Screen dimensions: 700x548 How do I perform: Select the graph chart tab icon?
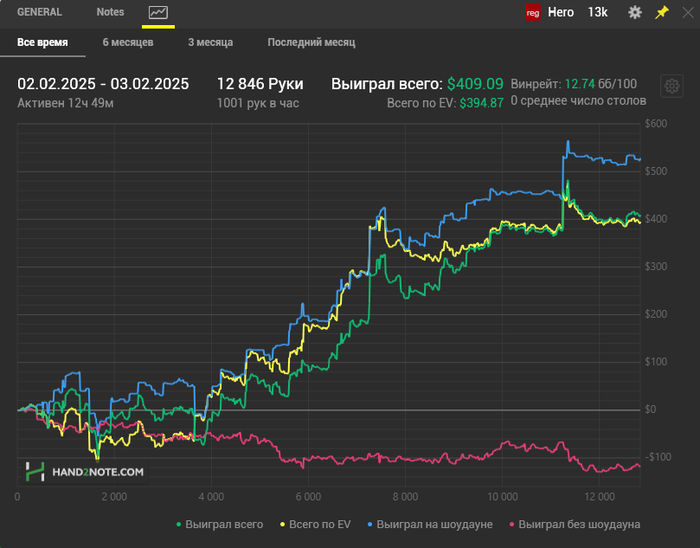click(158, 12)
